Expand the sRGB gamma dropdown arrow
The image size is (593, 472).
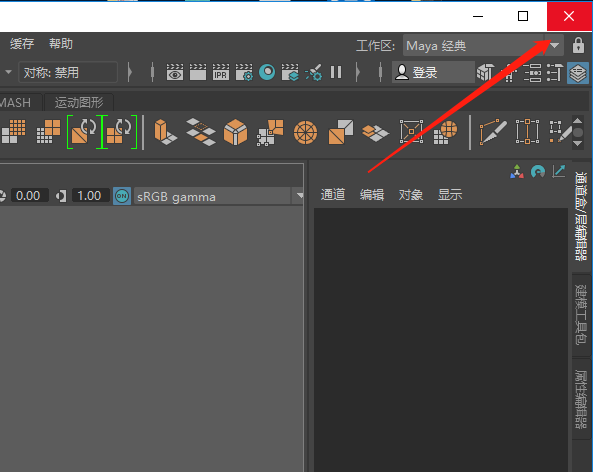pos(300,196)
